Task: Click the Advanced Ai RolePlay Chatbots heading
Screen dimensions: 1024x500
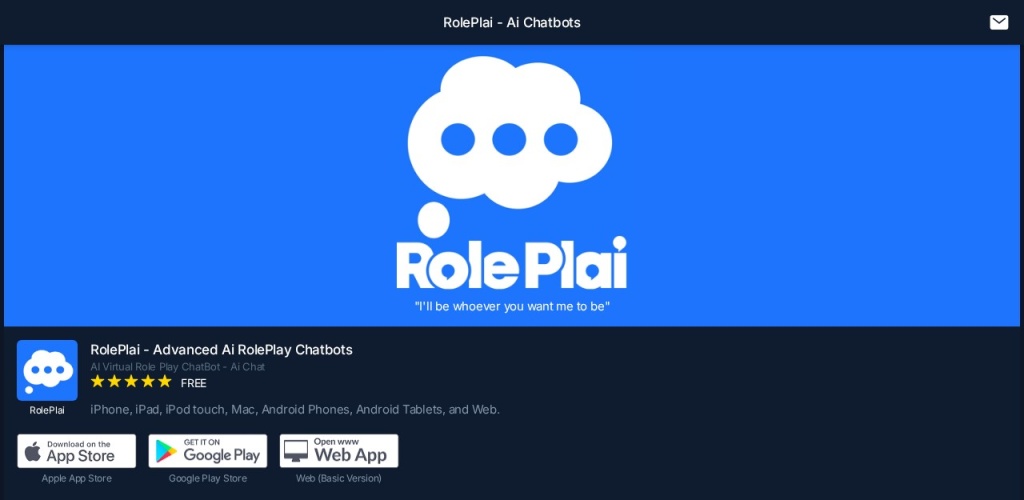Action: click(x=221, y=349)
